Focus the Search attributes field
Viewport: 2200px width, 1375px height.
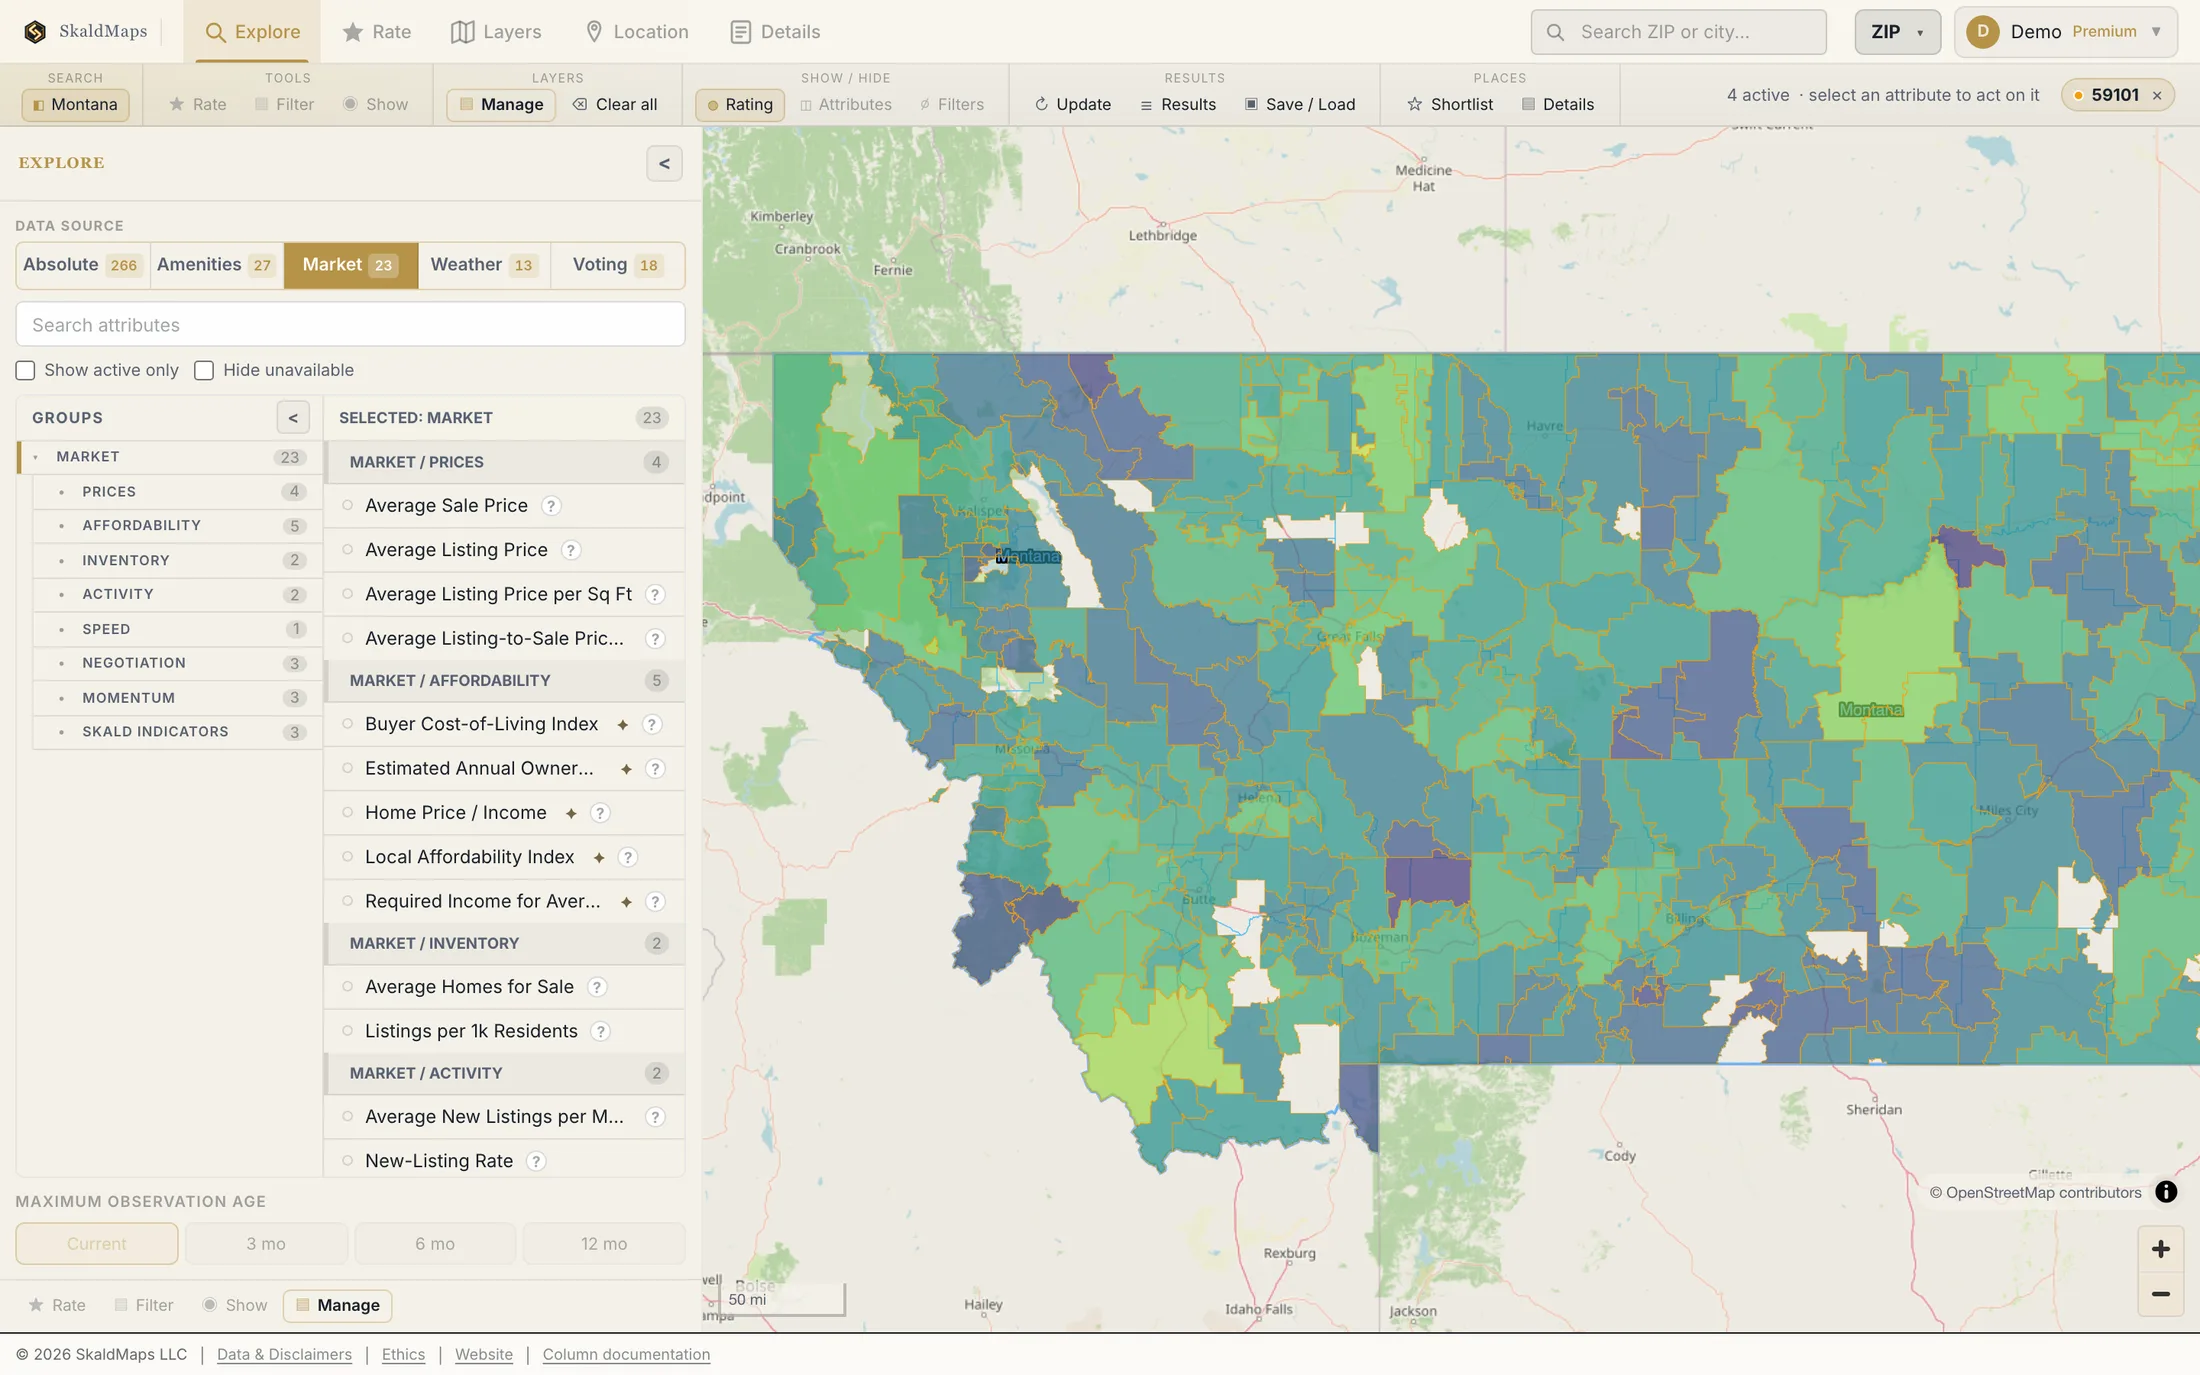(x=350, y=325)
